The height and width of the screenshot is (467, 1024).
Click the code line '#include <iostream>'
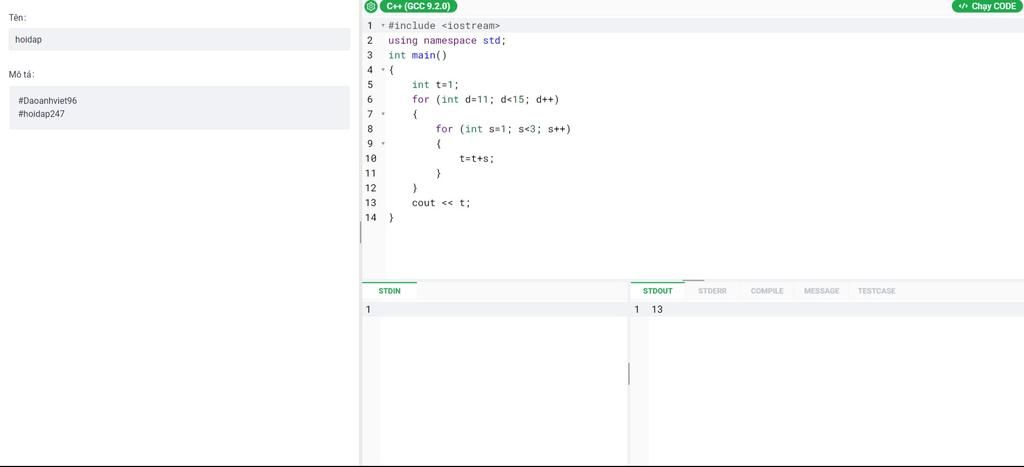(444, 25)
